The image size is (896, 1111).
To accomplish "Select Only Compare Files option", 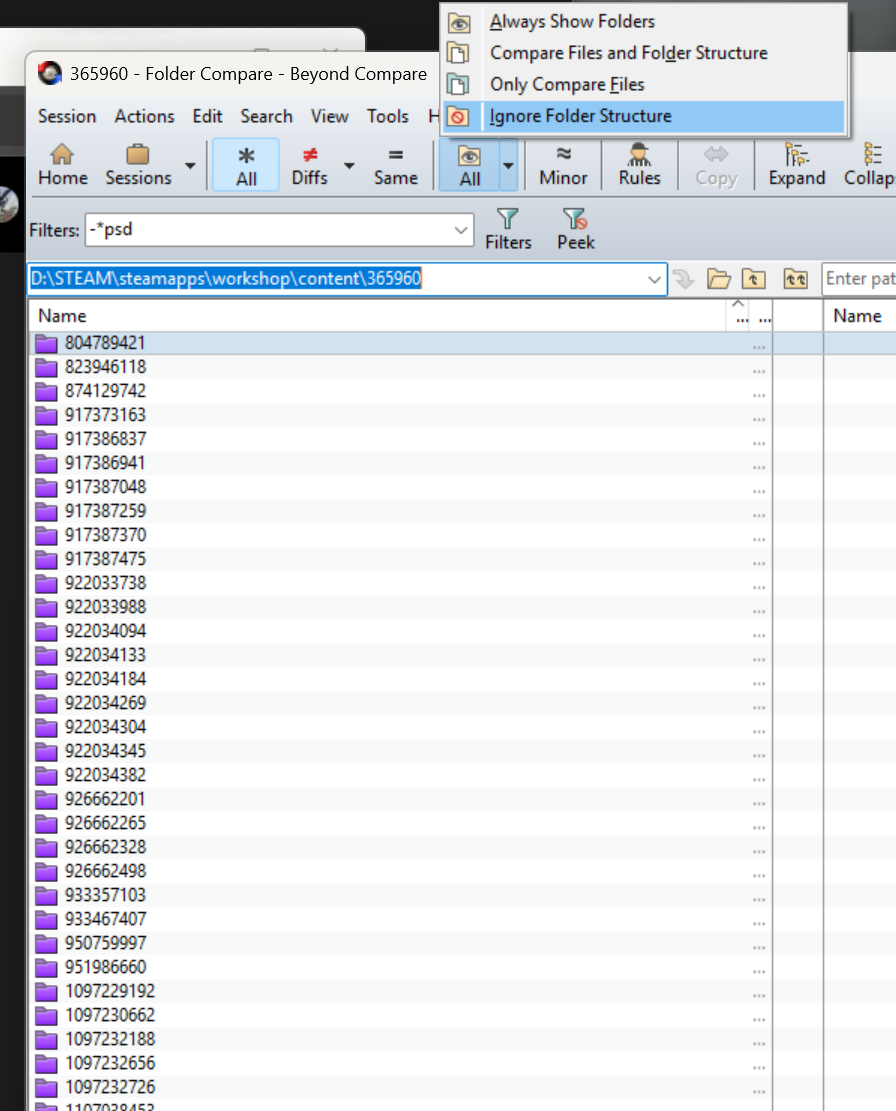I will pos(644,84).
